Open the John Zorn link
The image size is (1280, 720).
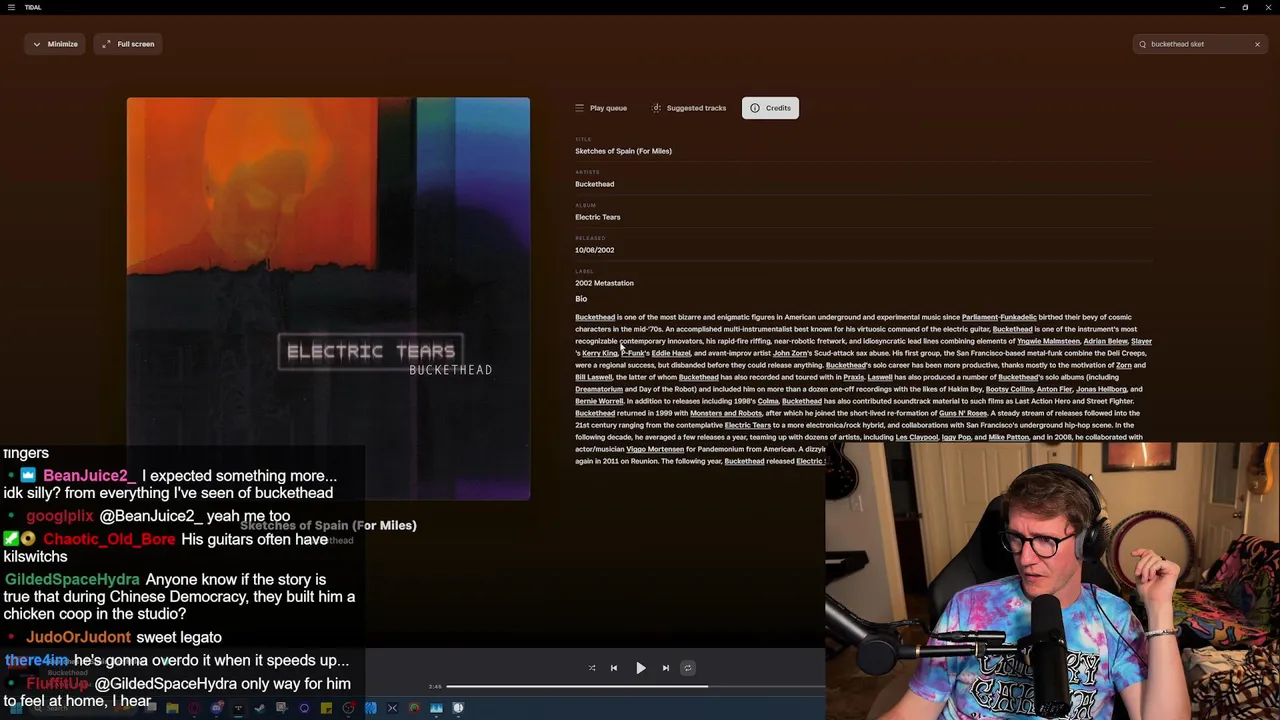tap(790, 353)
